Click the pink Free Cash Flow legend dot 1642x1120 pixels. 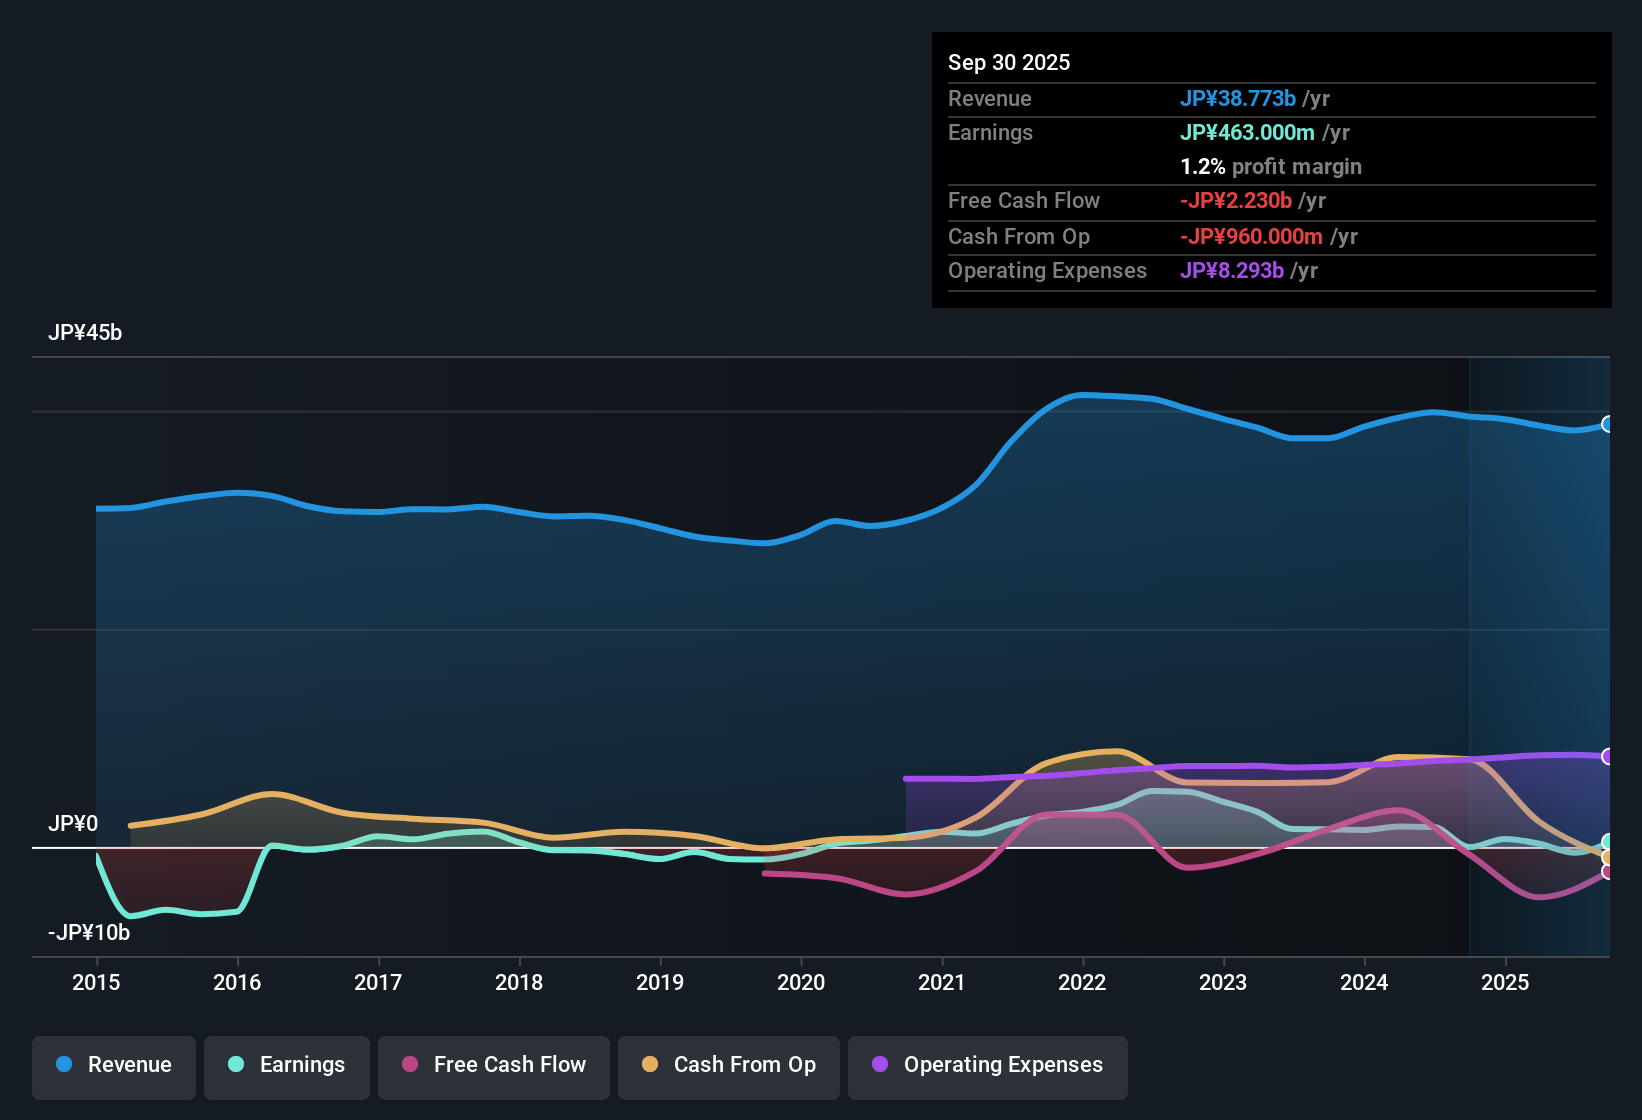(409, 1065)
